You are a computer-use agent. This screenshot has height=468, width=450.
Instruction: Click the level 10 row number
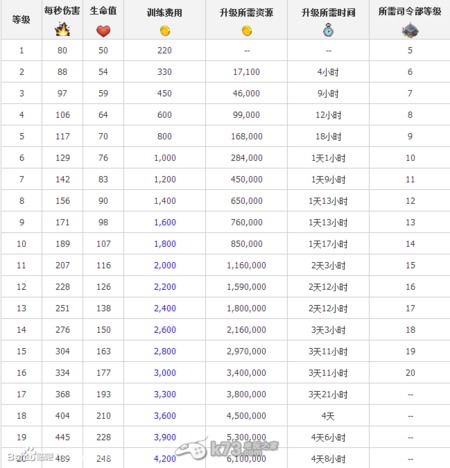pos(21,244)
